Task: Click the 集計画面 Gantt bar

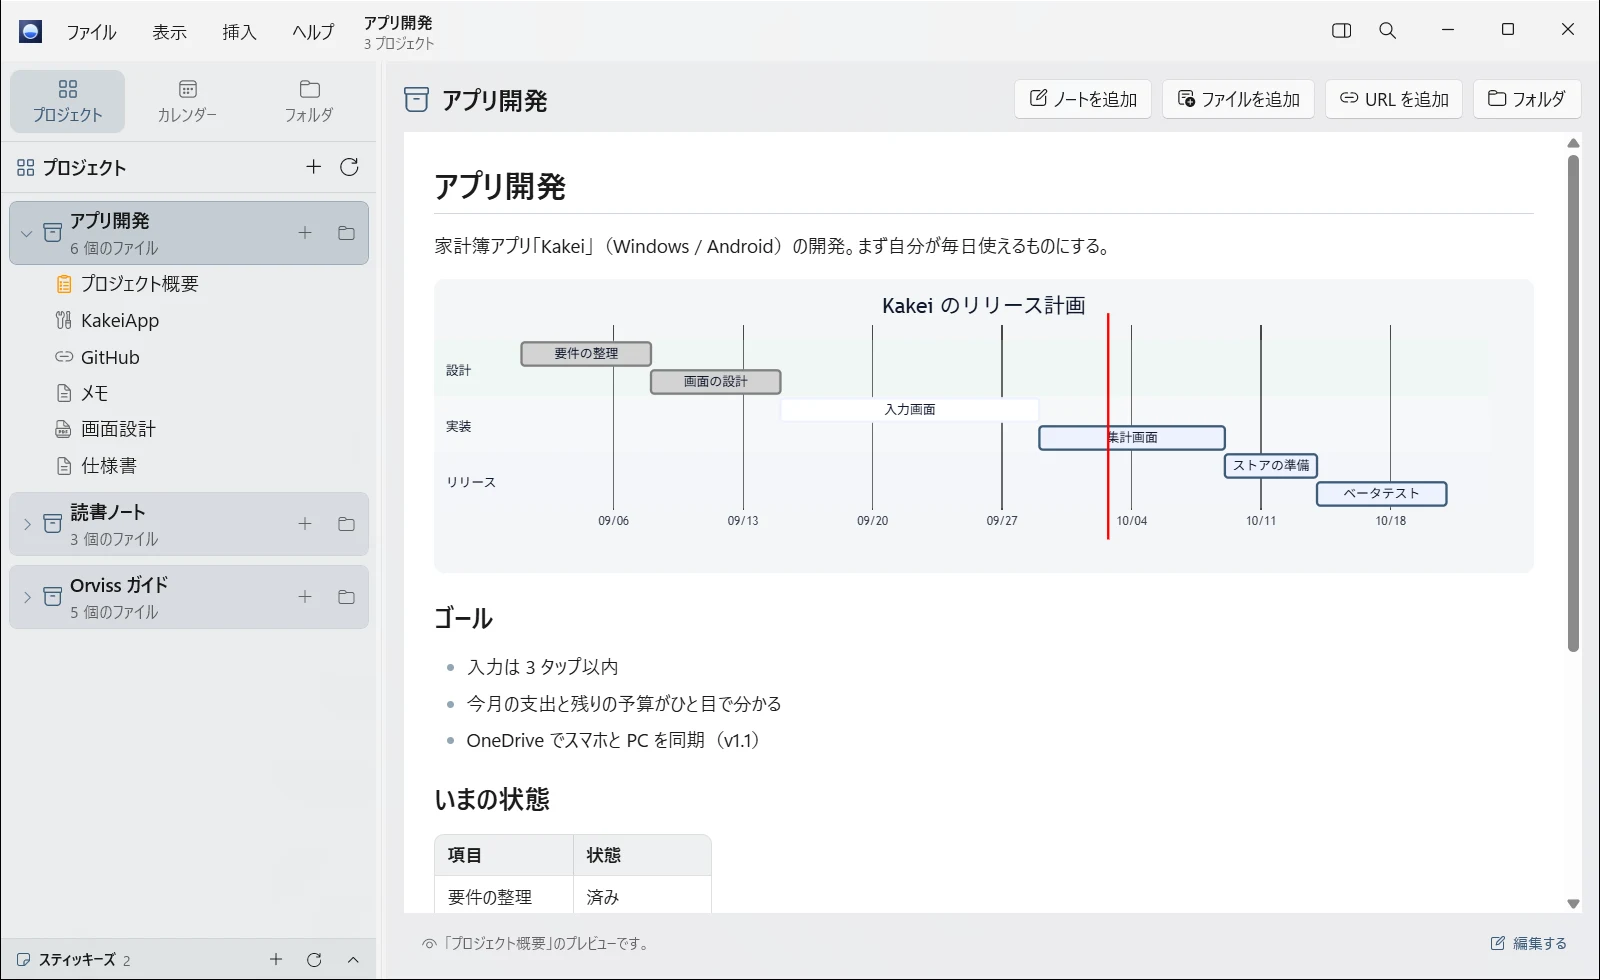Action: [x=1132, y=438]
